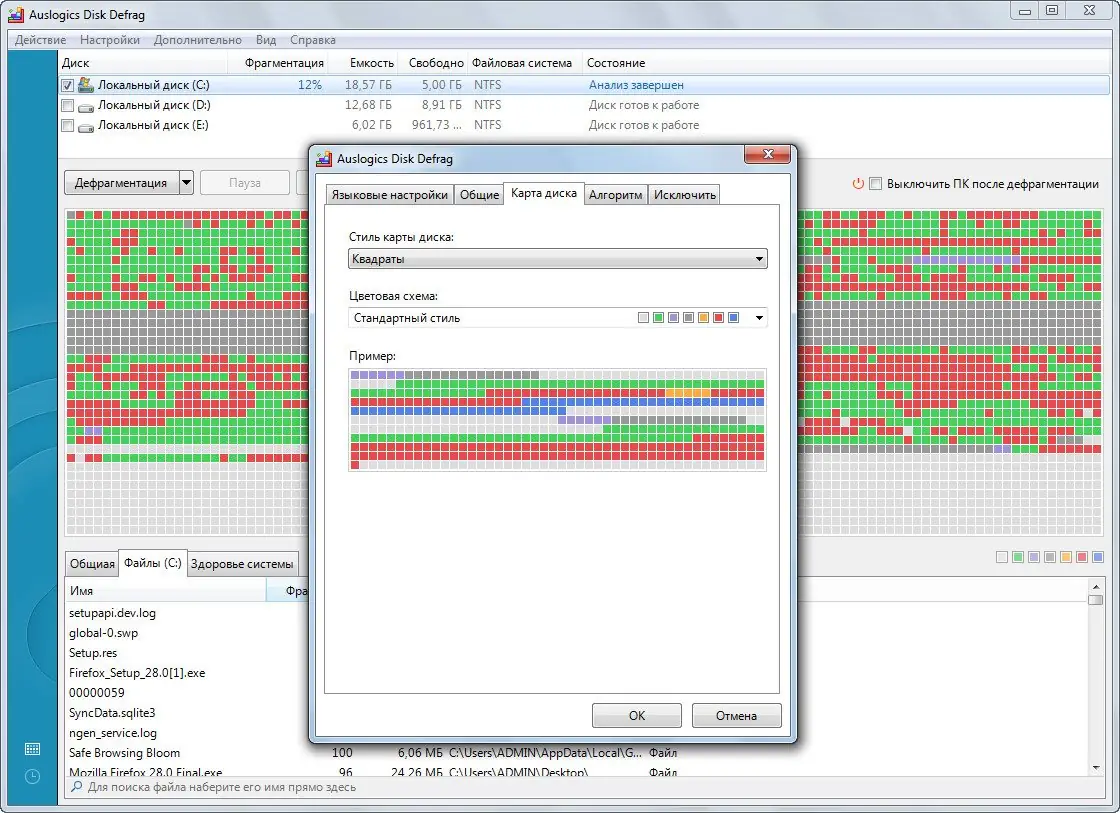
Task: Click the red legend swatch below the disk map
Action: [x=1082, y=557]
